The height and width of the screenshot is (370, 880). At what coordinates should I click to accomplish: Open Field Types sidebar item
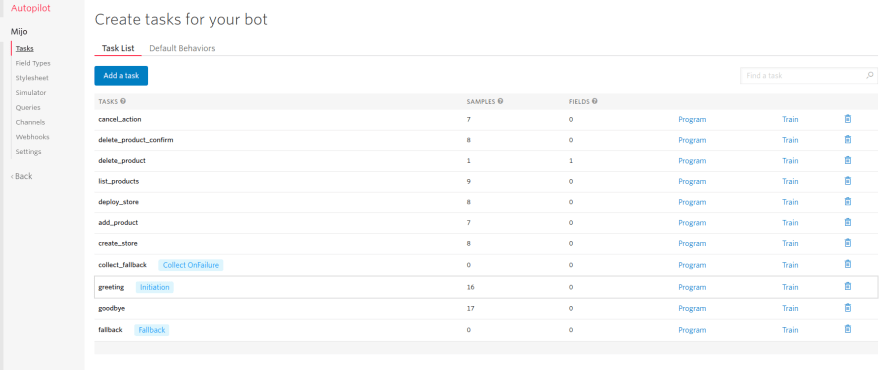tap(33, 63)
